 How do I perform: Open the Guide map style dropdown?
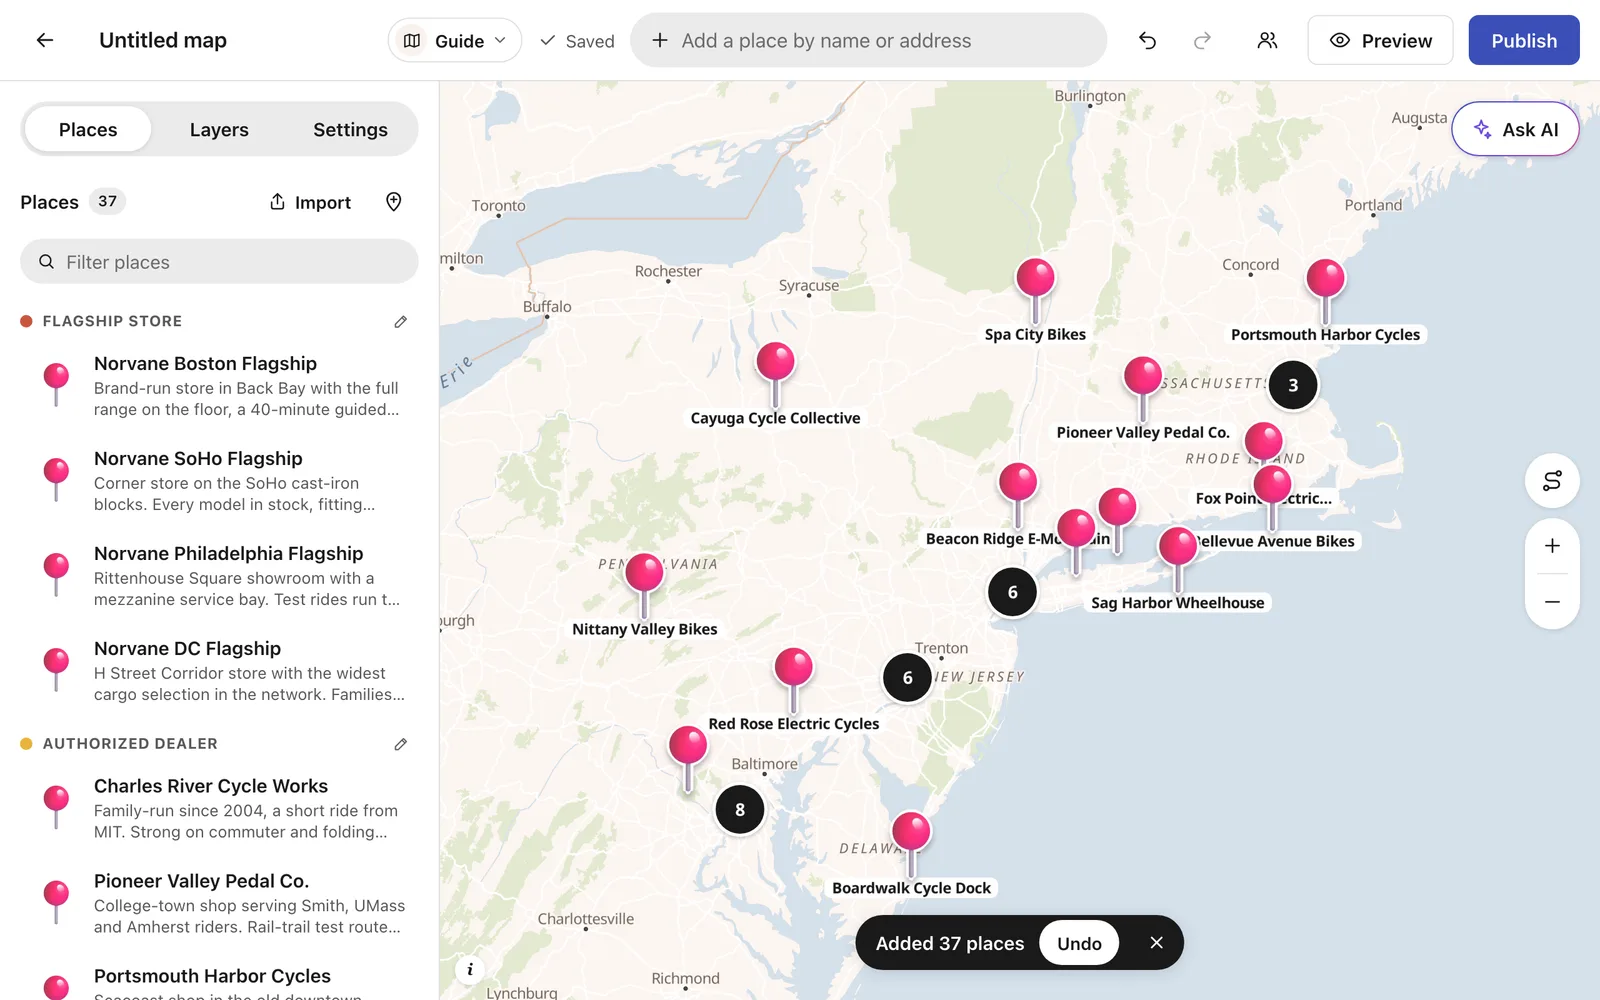coord(455,40)
